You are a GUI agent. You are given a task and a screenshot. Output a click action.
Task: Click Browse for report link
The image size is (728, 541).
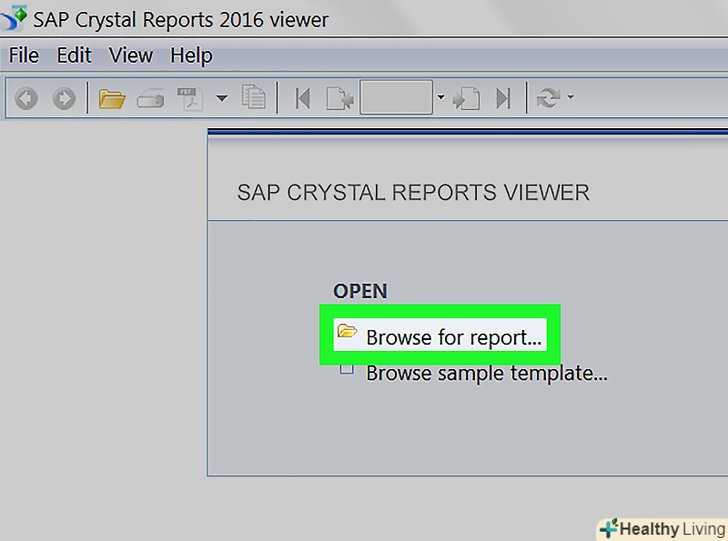pyautogui.click(x=454, y=338)
